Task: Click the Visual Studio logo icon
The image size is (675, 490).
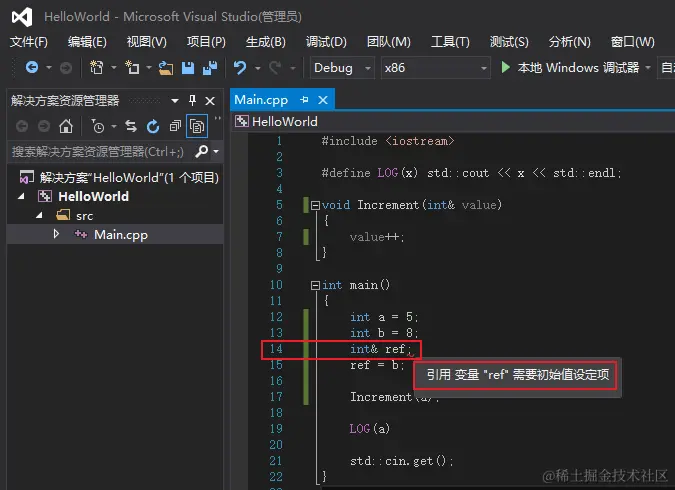Action: coord(22,17)
